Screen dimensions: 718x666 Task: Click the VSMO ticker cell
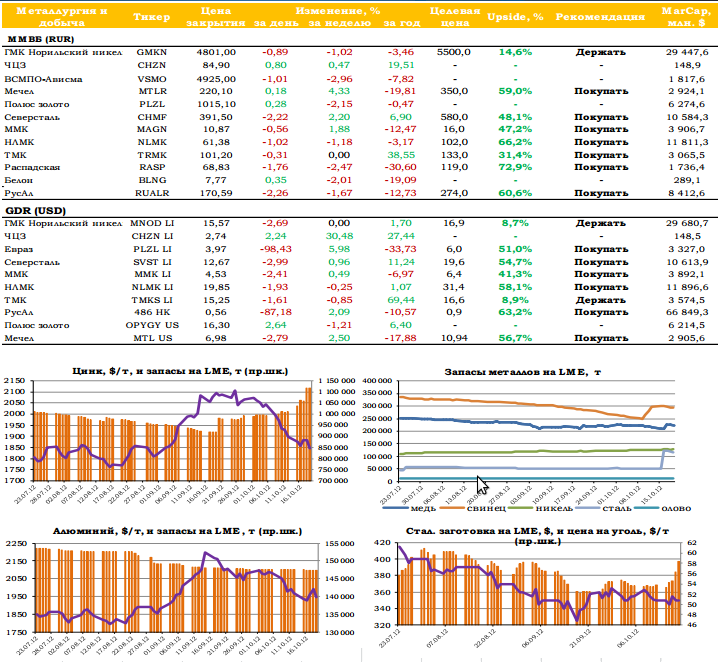152,79
